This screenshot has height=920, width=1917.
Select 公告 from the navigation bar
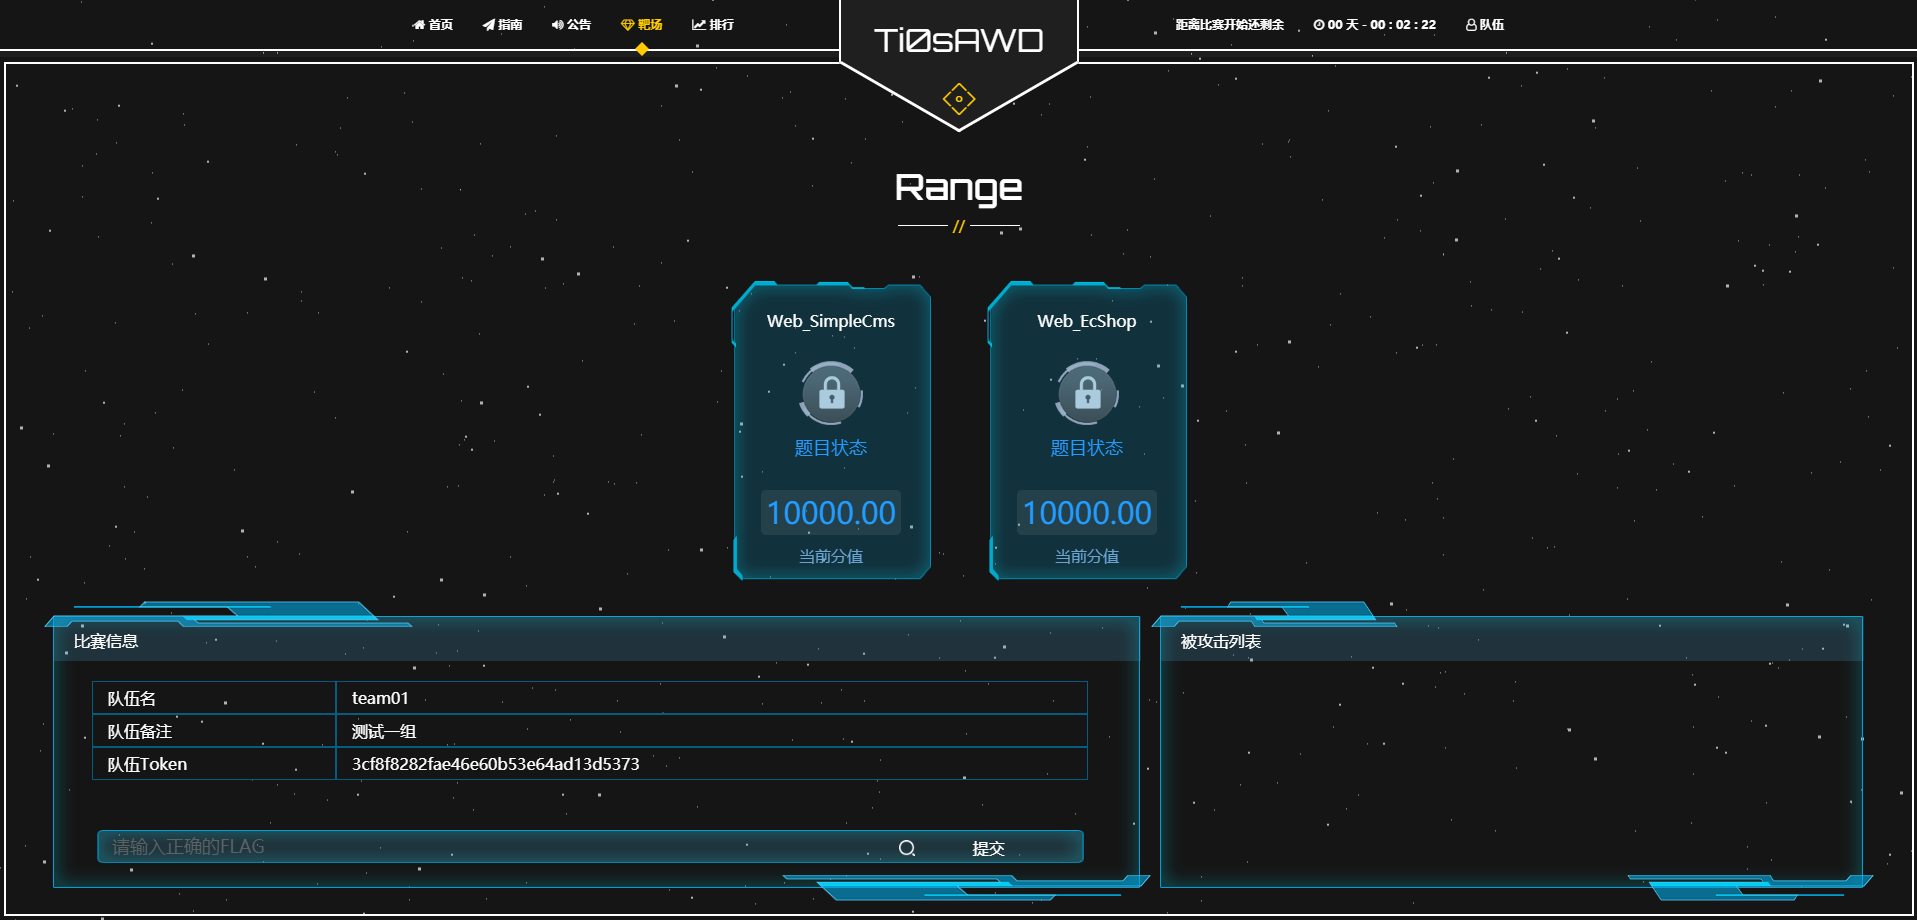point(578,24)
